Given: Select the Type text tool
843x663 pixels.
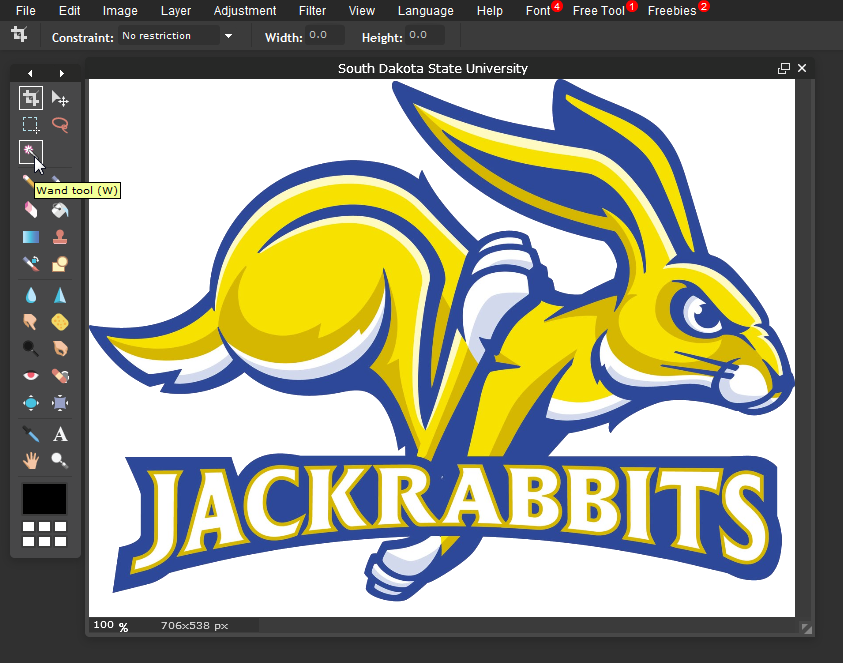Looking at the screenshot, I should [60, 434].
